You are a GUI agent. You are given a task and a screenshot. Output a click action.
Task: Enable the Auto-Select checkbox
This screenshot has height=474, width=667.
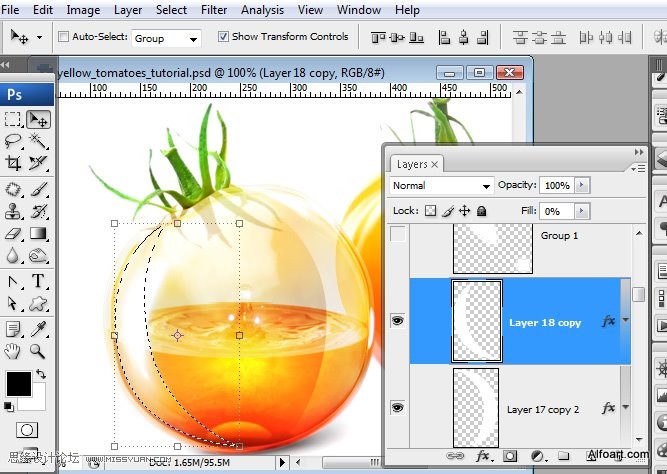(x=64, y=37)
